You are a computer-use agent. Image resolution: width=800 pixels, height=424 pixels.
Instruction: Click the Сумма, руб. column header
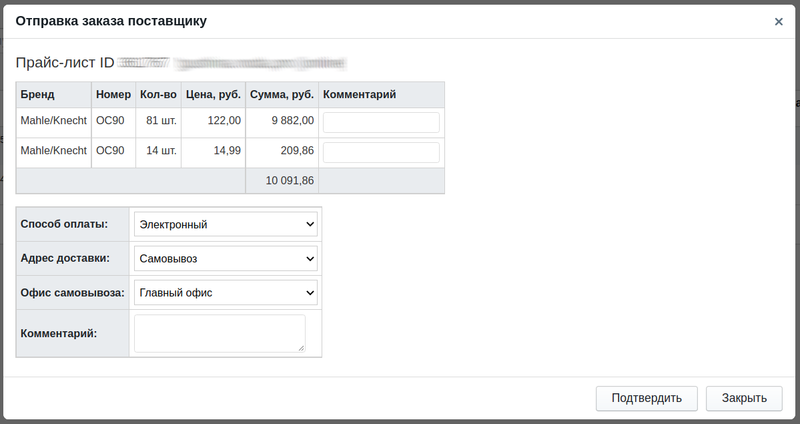(x=281, y=95)
